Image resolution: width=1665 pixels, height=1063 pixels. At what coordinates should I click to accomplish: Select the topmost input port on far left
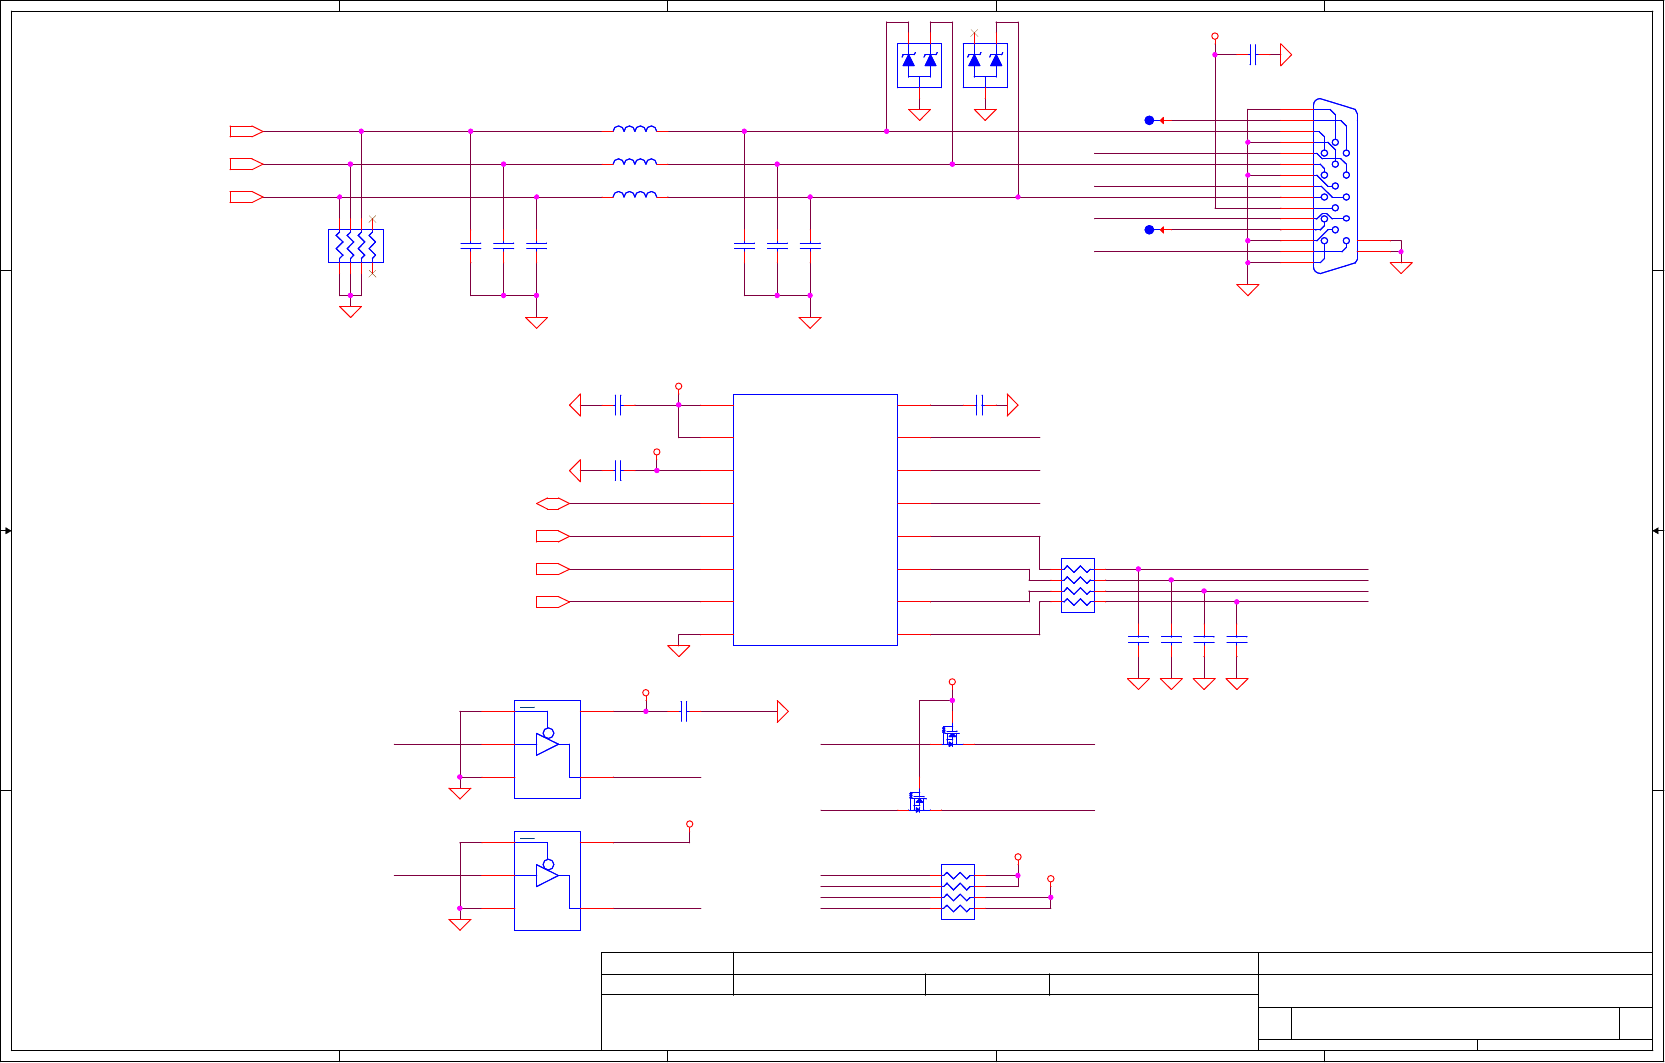tap(246, 131)
